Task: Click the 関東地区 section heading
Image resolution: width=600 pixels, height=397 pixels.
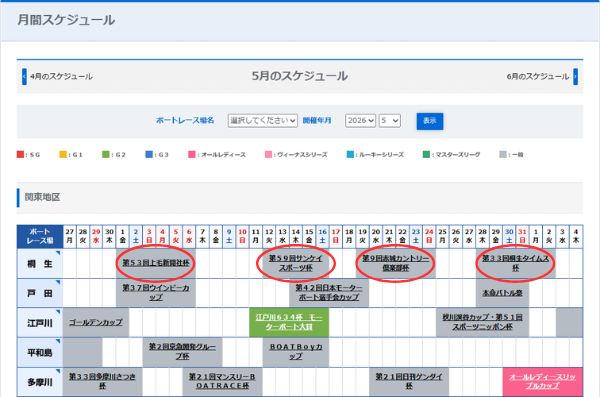Action: [x=42, y=197]
